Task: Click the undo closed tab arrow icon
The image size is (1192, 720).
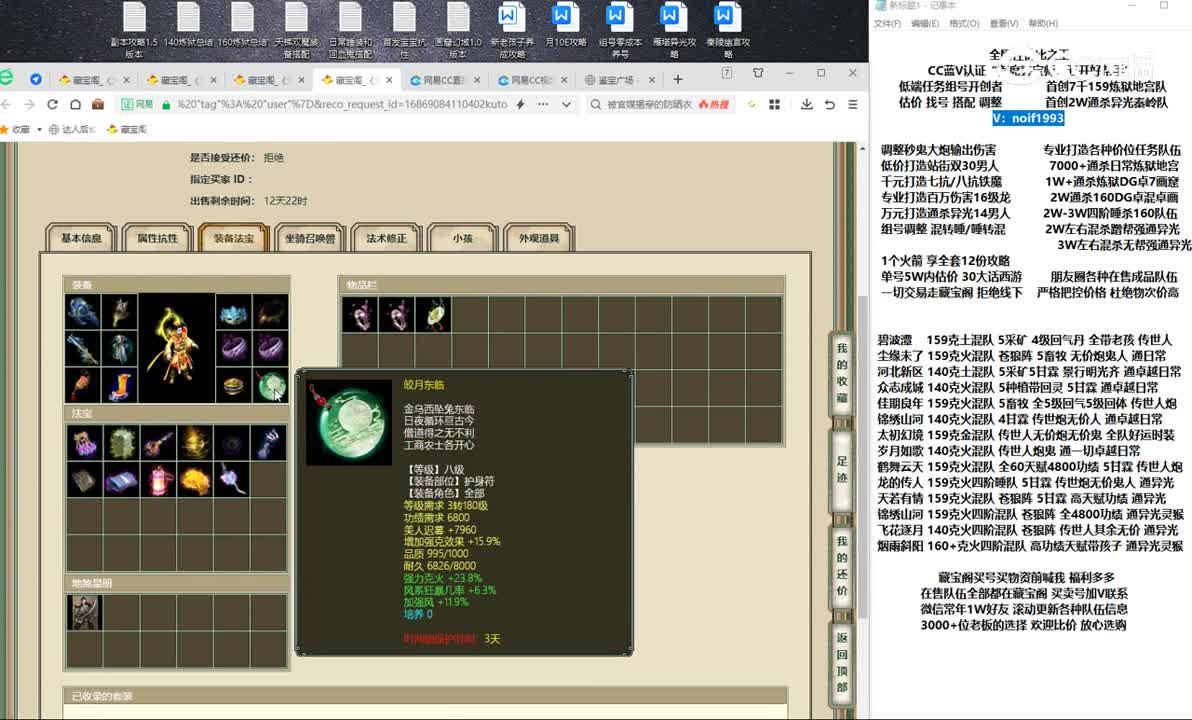Action: 829,104
